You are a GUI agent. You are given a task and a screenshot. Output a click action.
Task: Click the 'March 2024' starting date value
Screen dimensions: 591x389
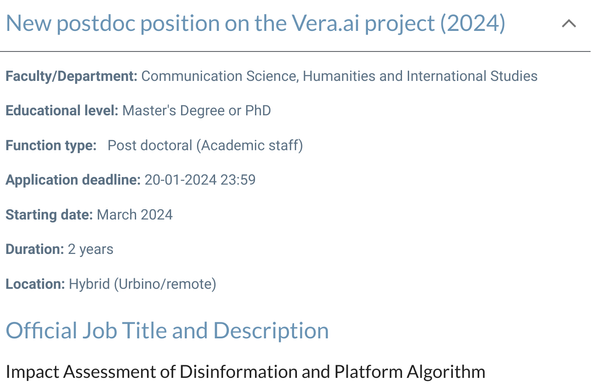tap(135, 214)
